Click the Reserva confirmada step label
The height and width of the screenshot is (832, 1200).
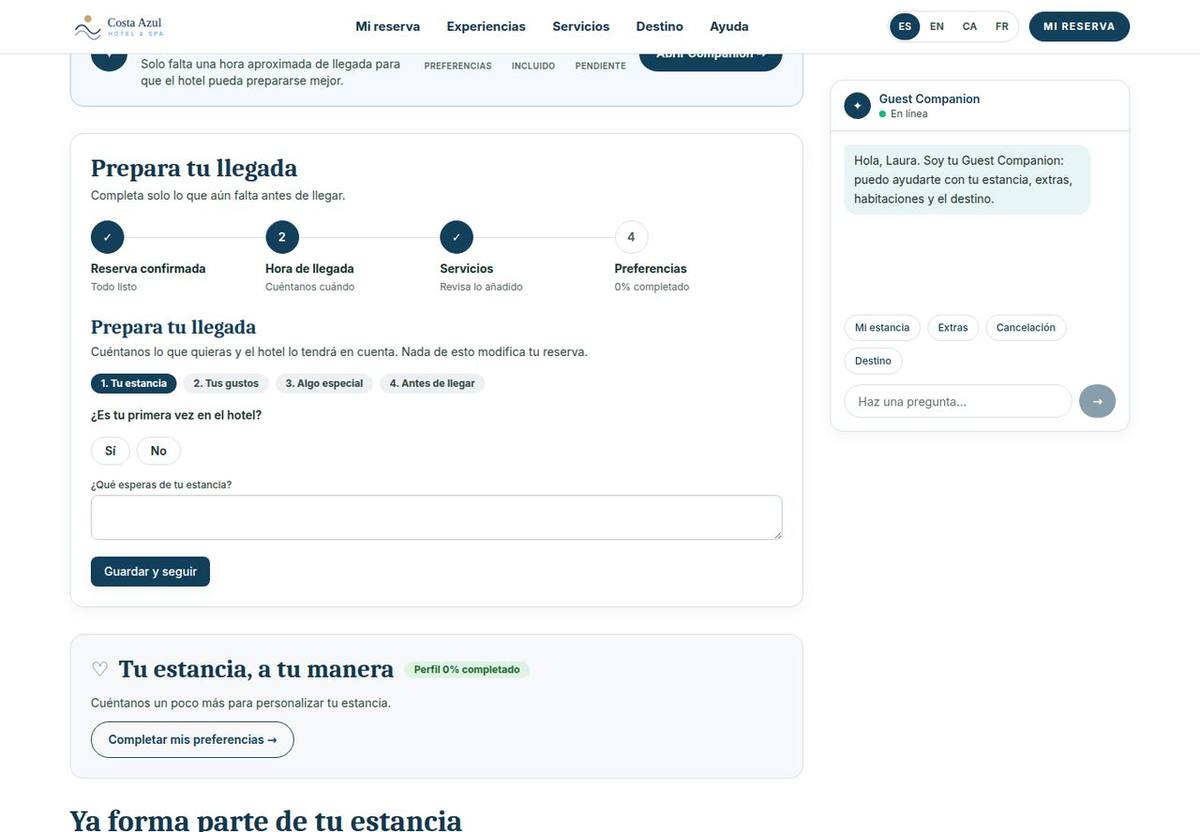pos(148,269)
